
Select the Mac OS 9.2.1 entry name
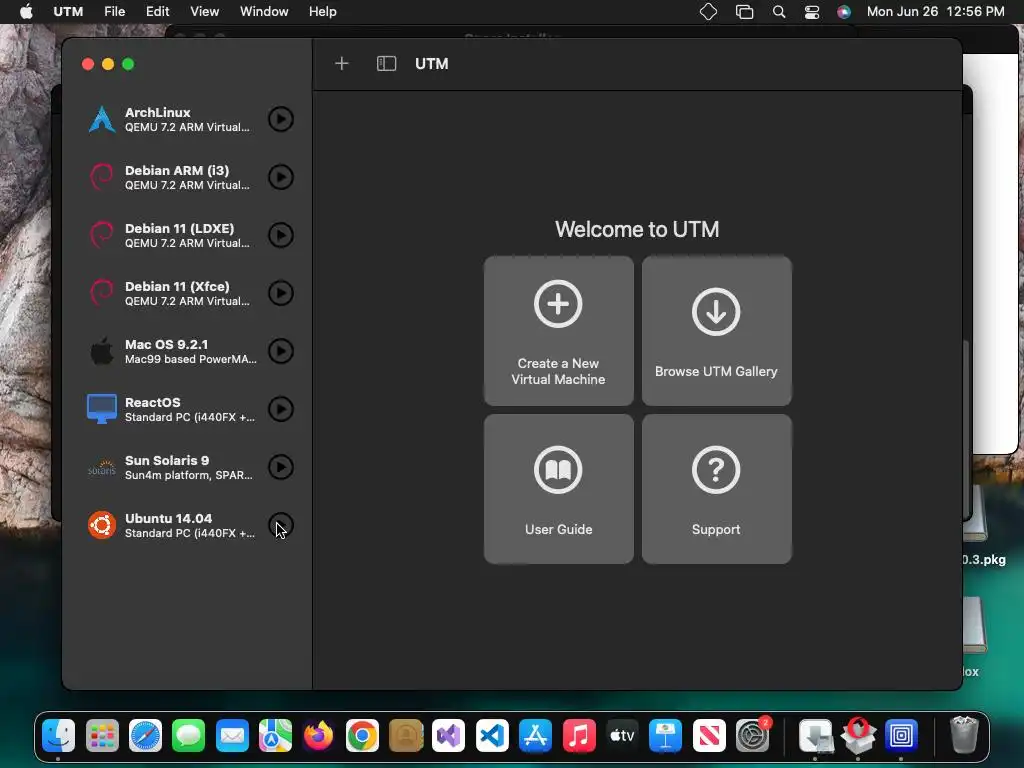[x=167, y=344]
